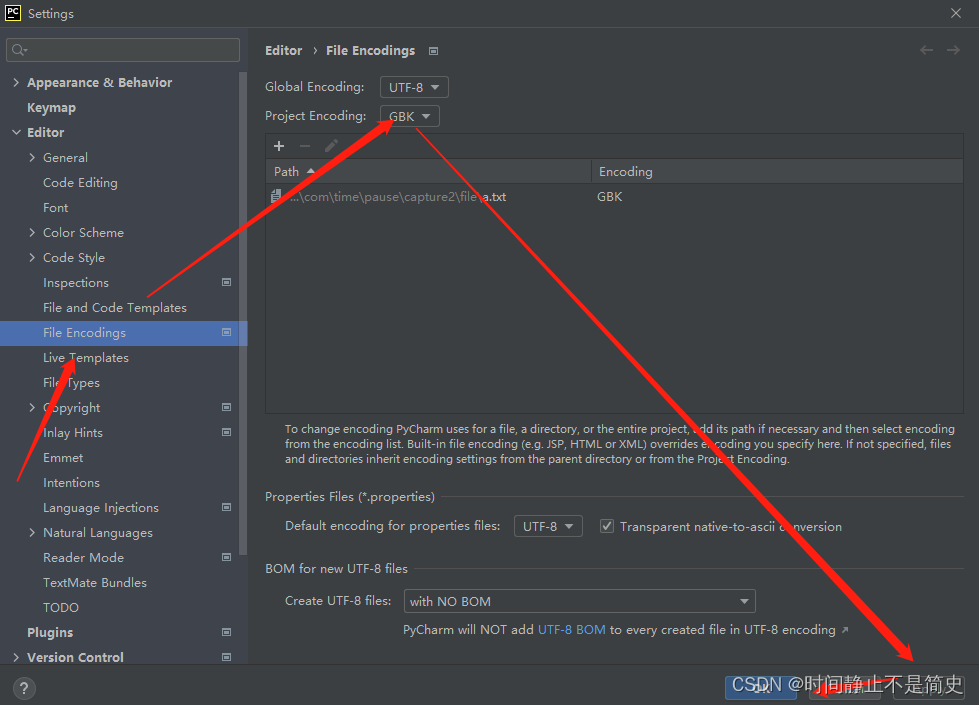Screen dimensions: 979x705
Task: Click project icon on Language Injections row
Action: [x=227, y=507]
